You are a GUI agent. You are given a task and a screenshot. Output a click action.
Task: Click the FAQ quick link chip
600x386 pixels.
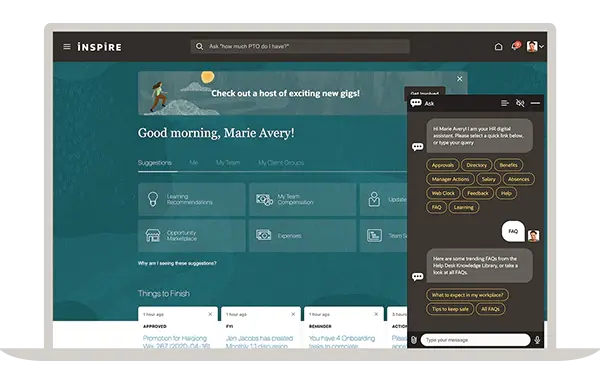point(436,207)
